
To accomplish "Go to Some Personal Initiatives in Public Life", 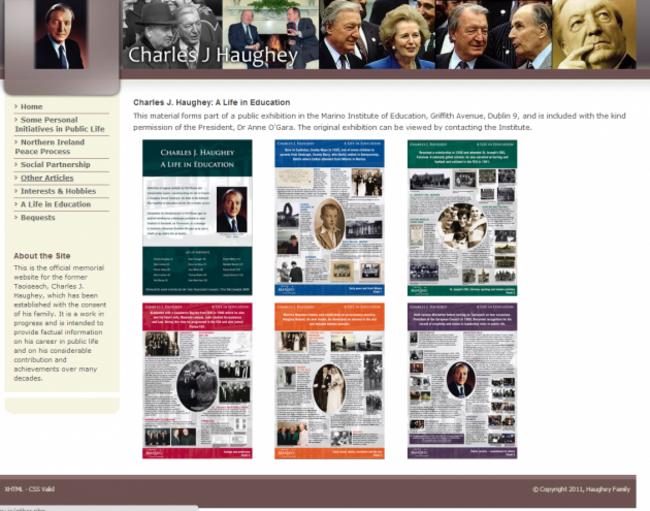I will (60, 124).
